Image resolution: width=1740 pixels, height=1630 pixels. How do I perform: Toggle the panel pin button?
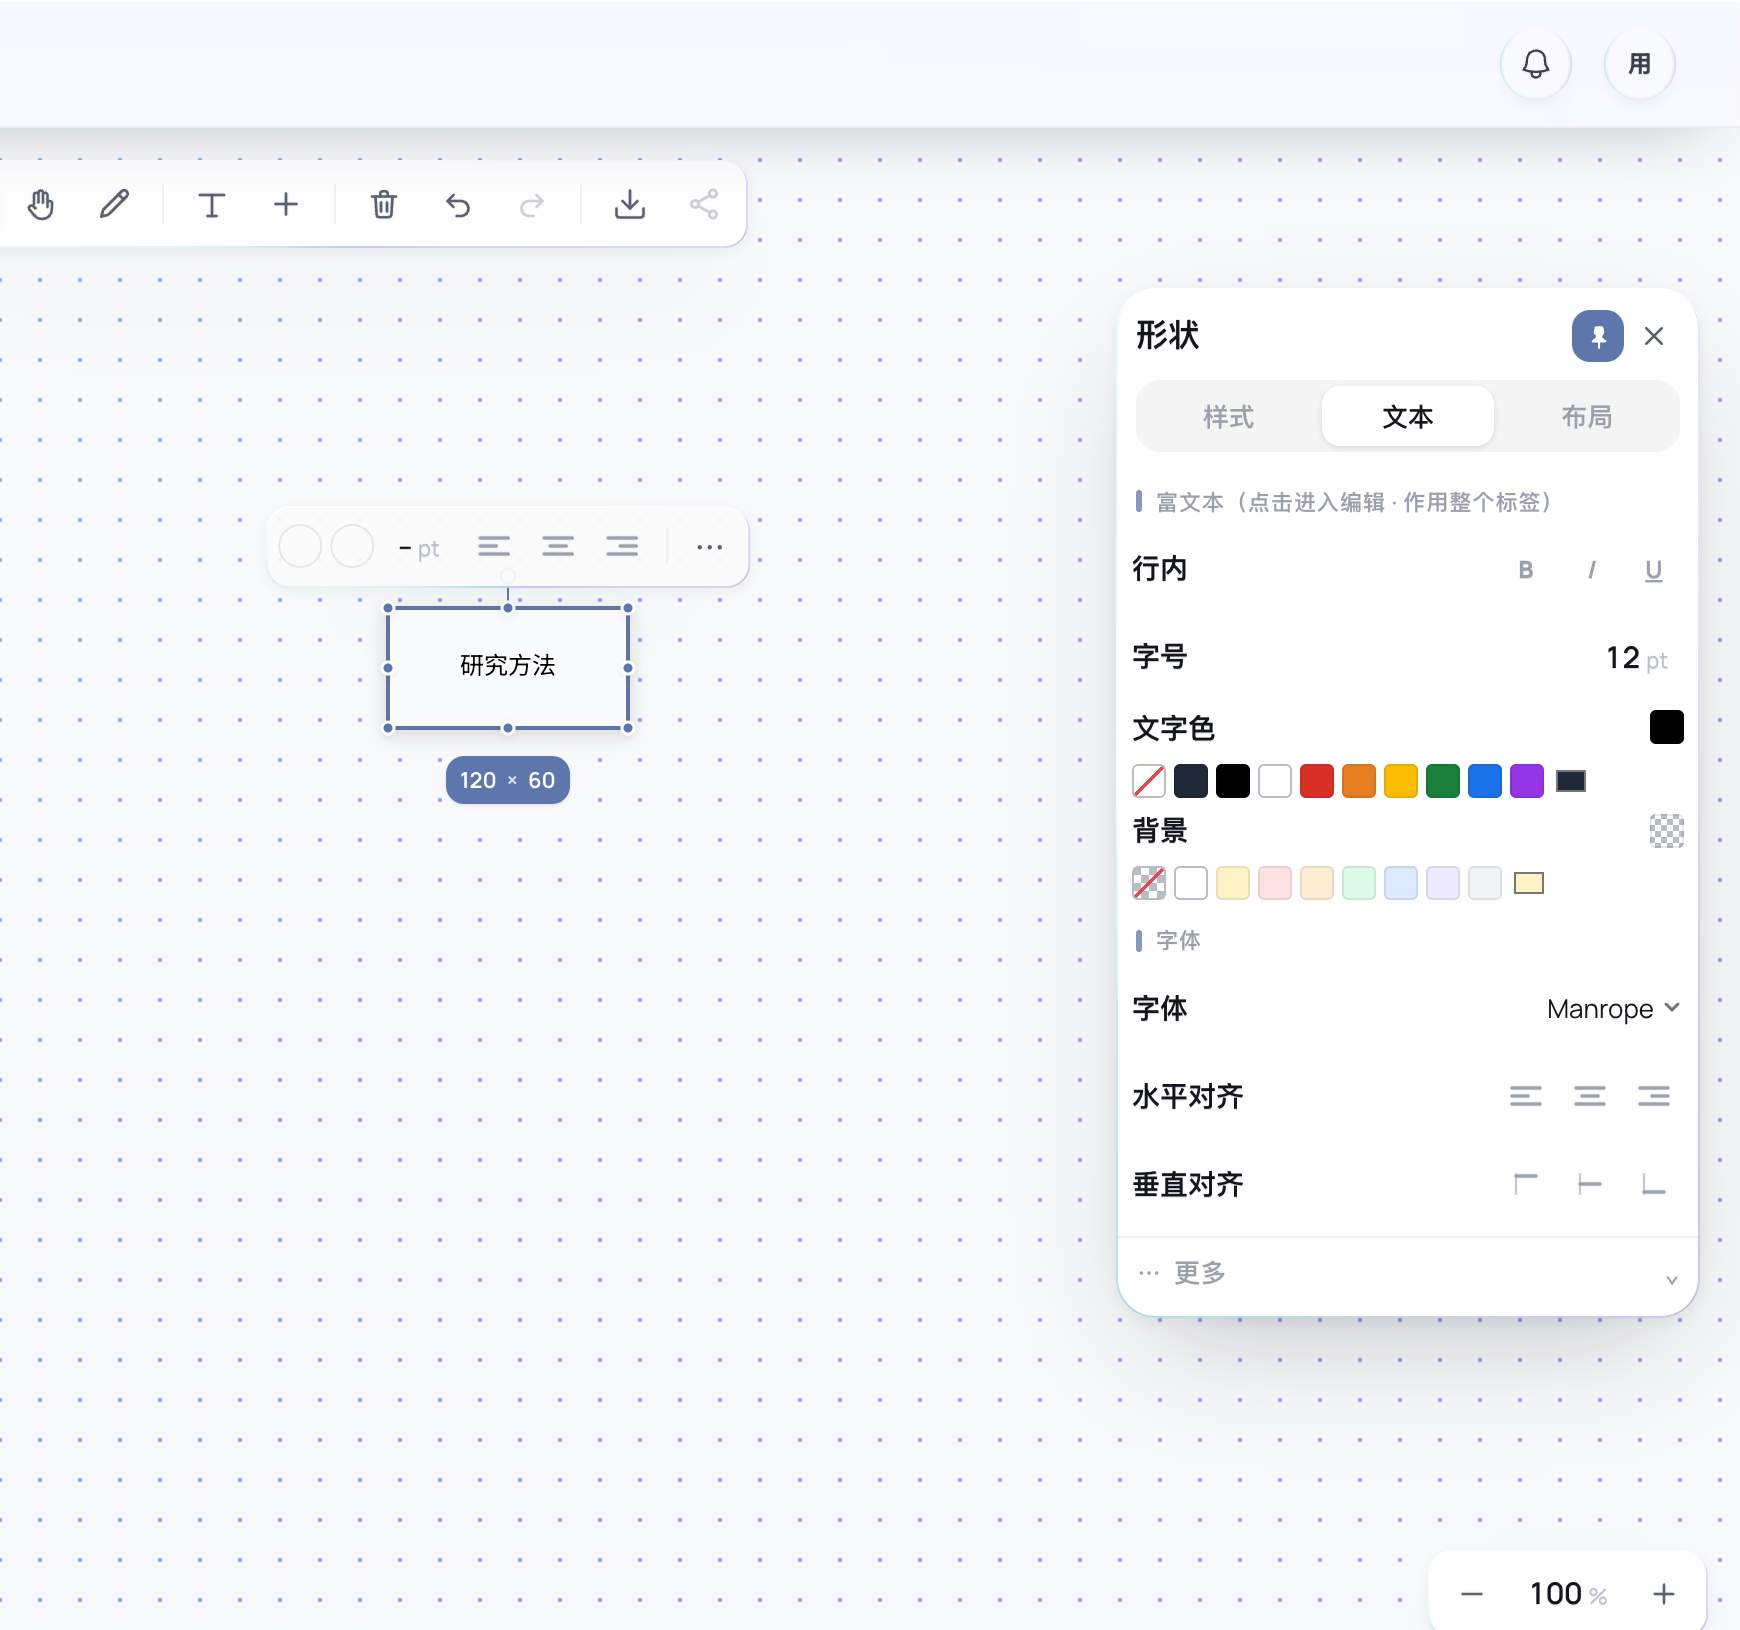point(1598,336)
